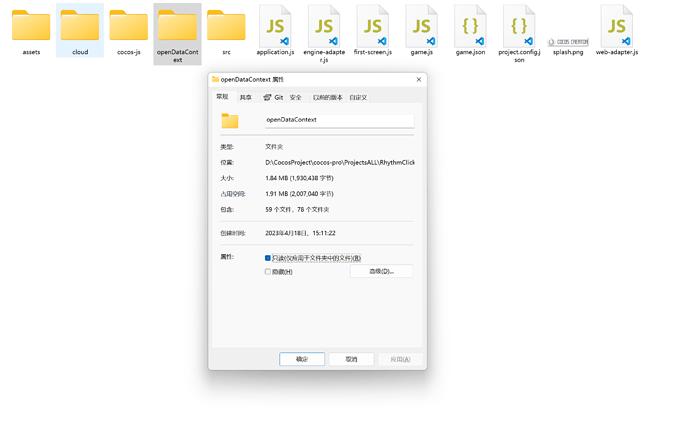The height and width of the screenshot is (432, 690).
Task: Open the 安全 tab
Action: (x=296, y=97)
